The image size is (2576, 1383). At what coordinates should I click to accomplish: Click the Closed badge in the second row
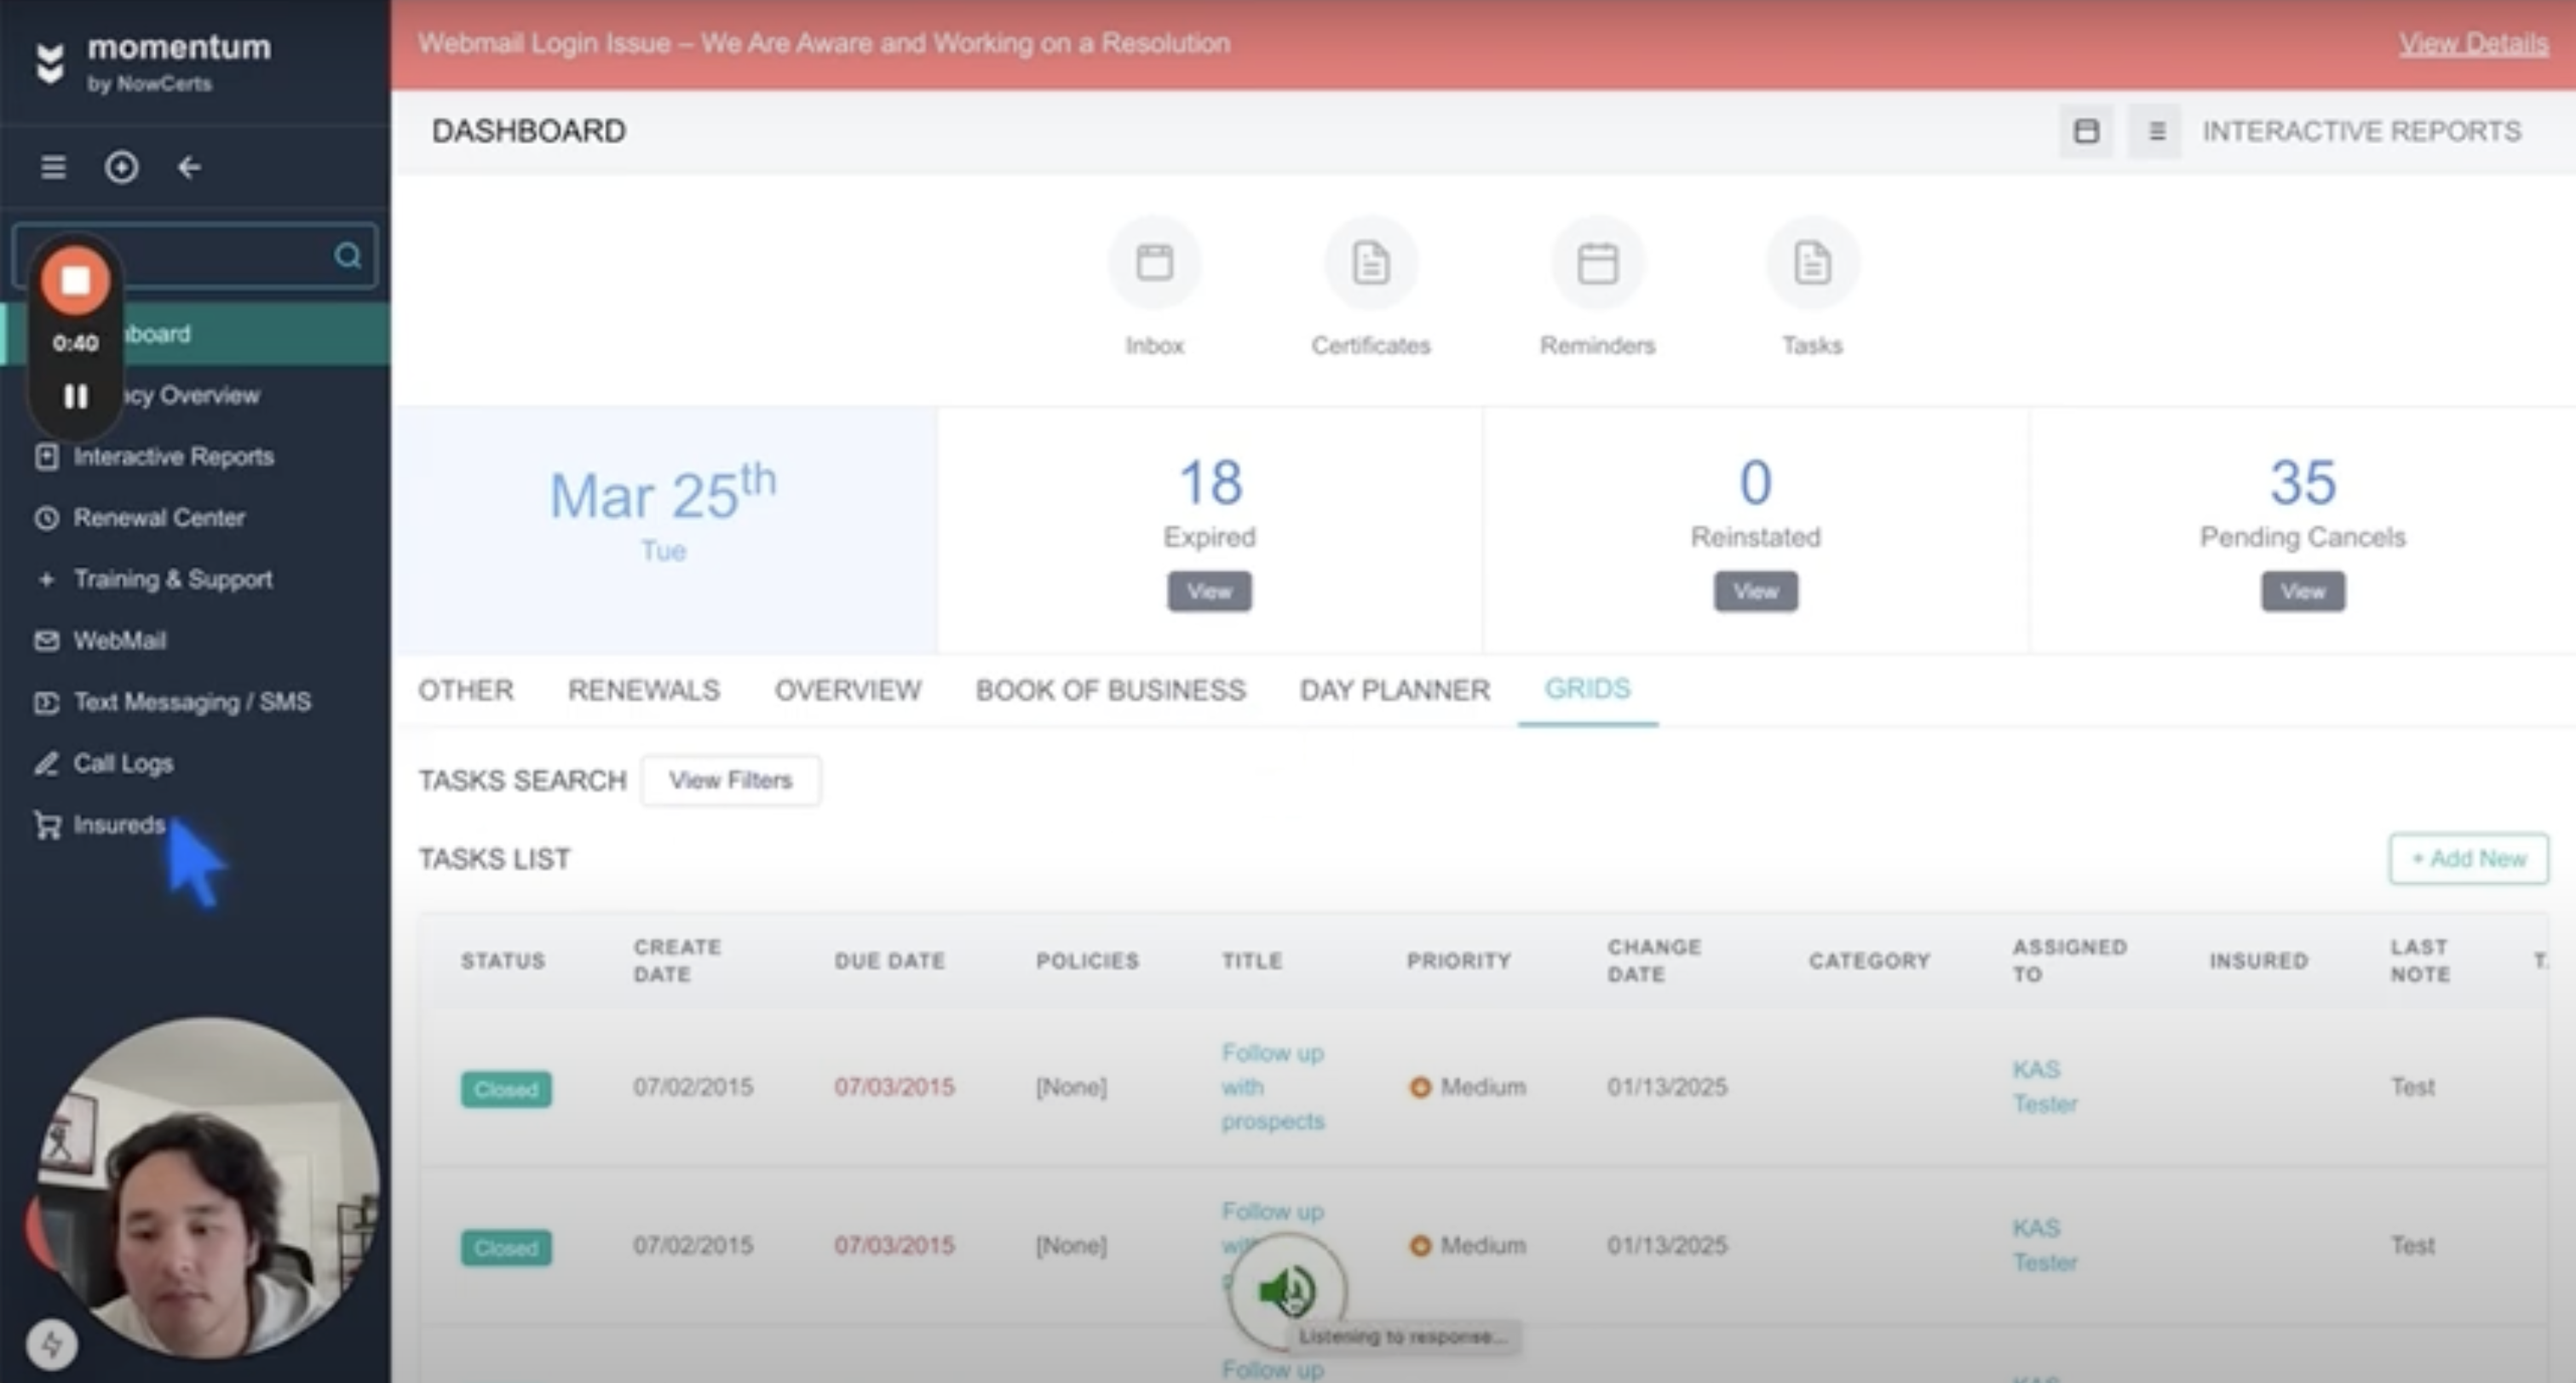click(x=506, y=1248)
